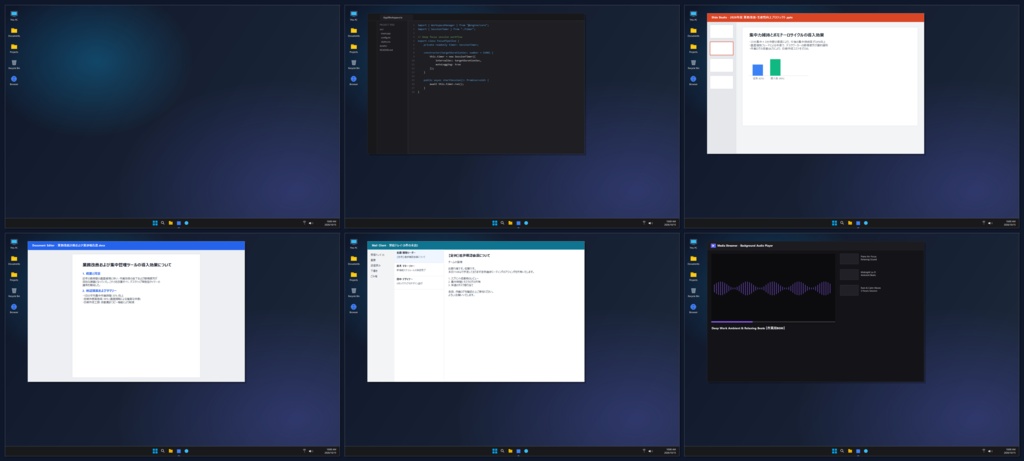Click taskbar search icon on the empty desktop
Screen dimensions: 1024x461
tap(163, 223)
